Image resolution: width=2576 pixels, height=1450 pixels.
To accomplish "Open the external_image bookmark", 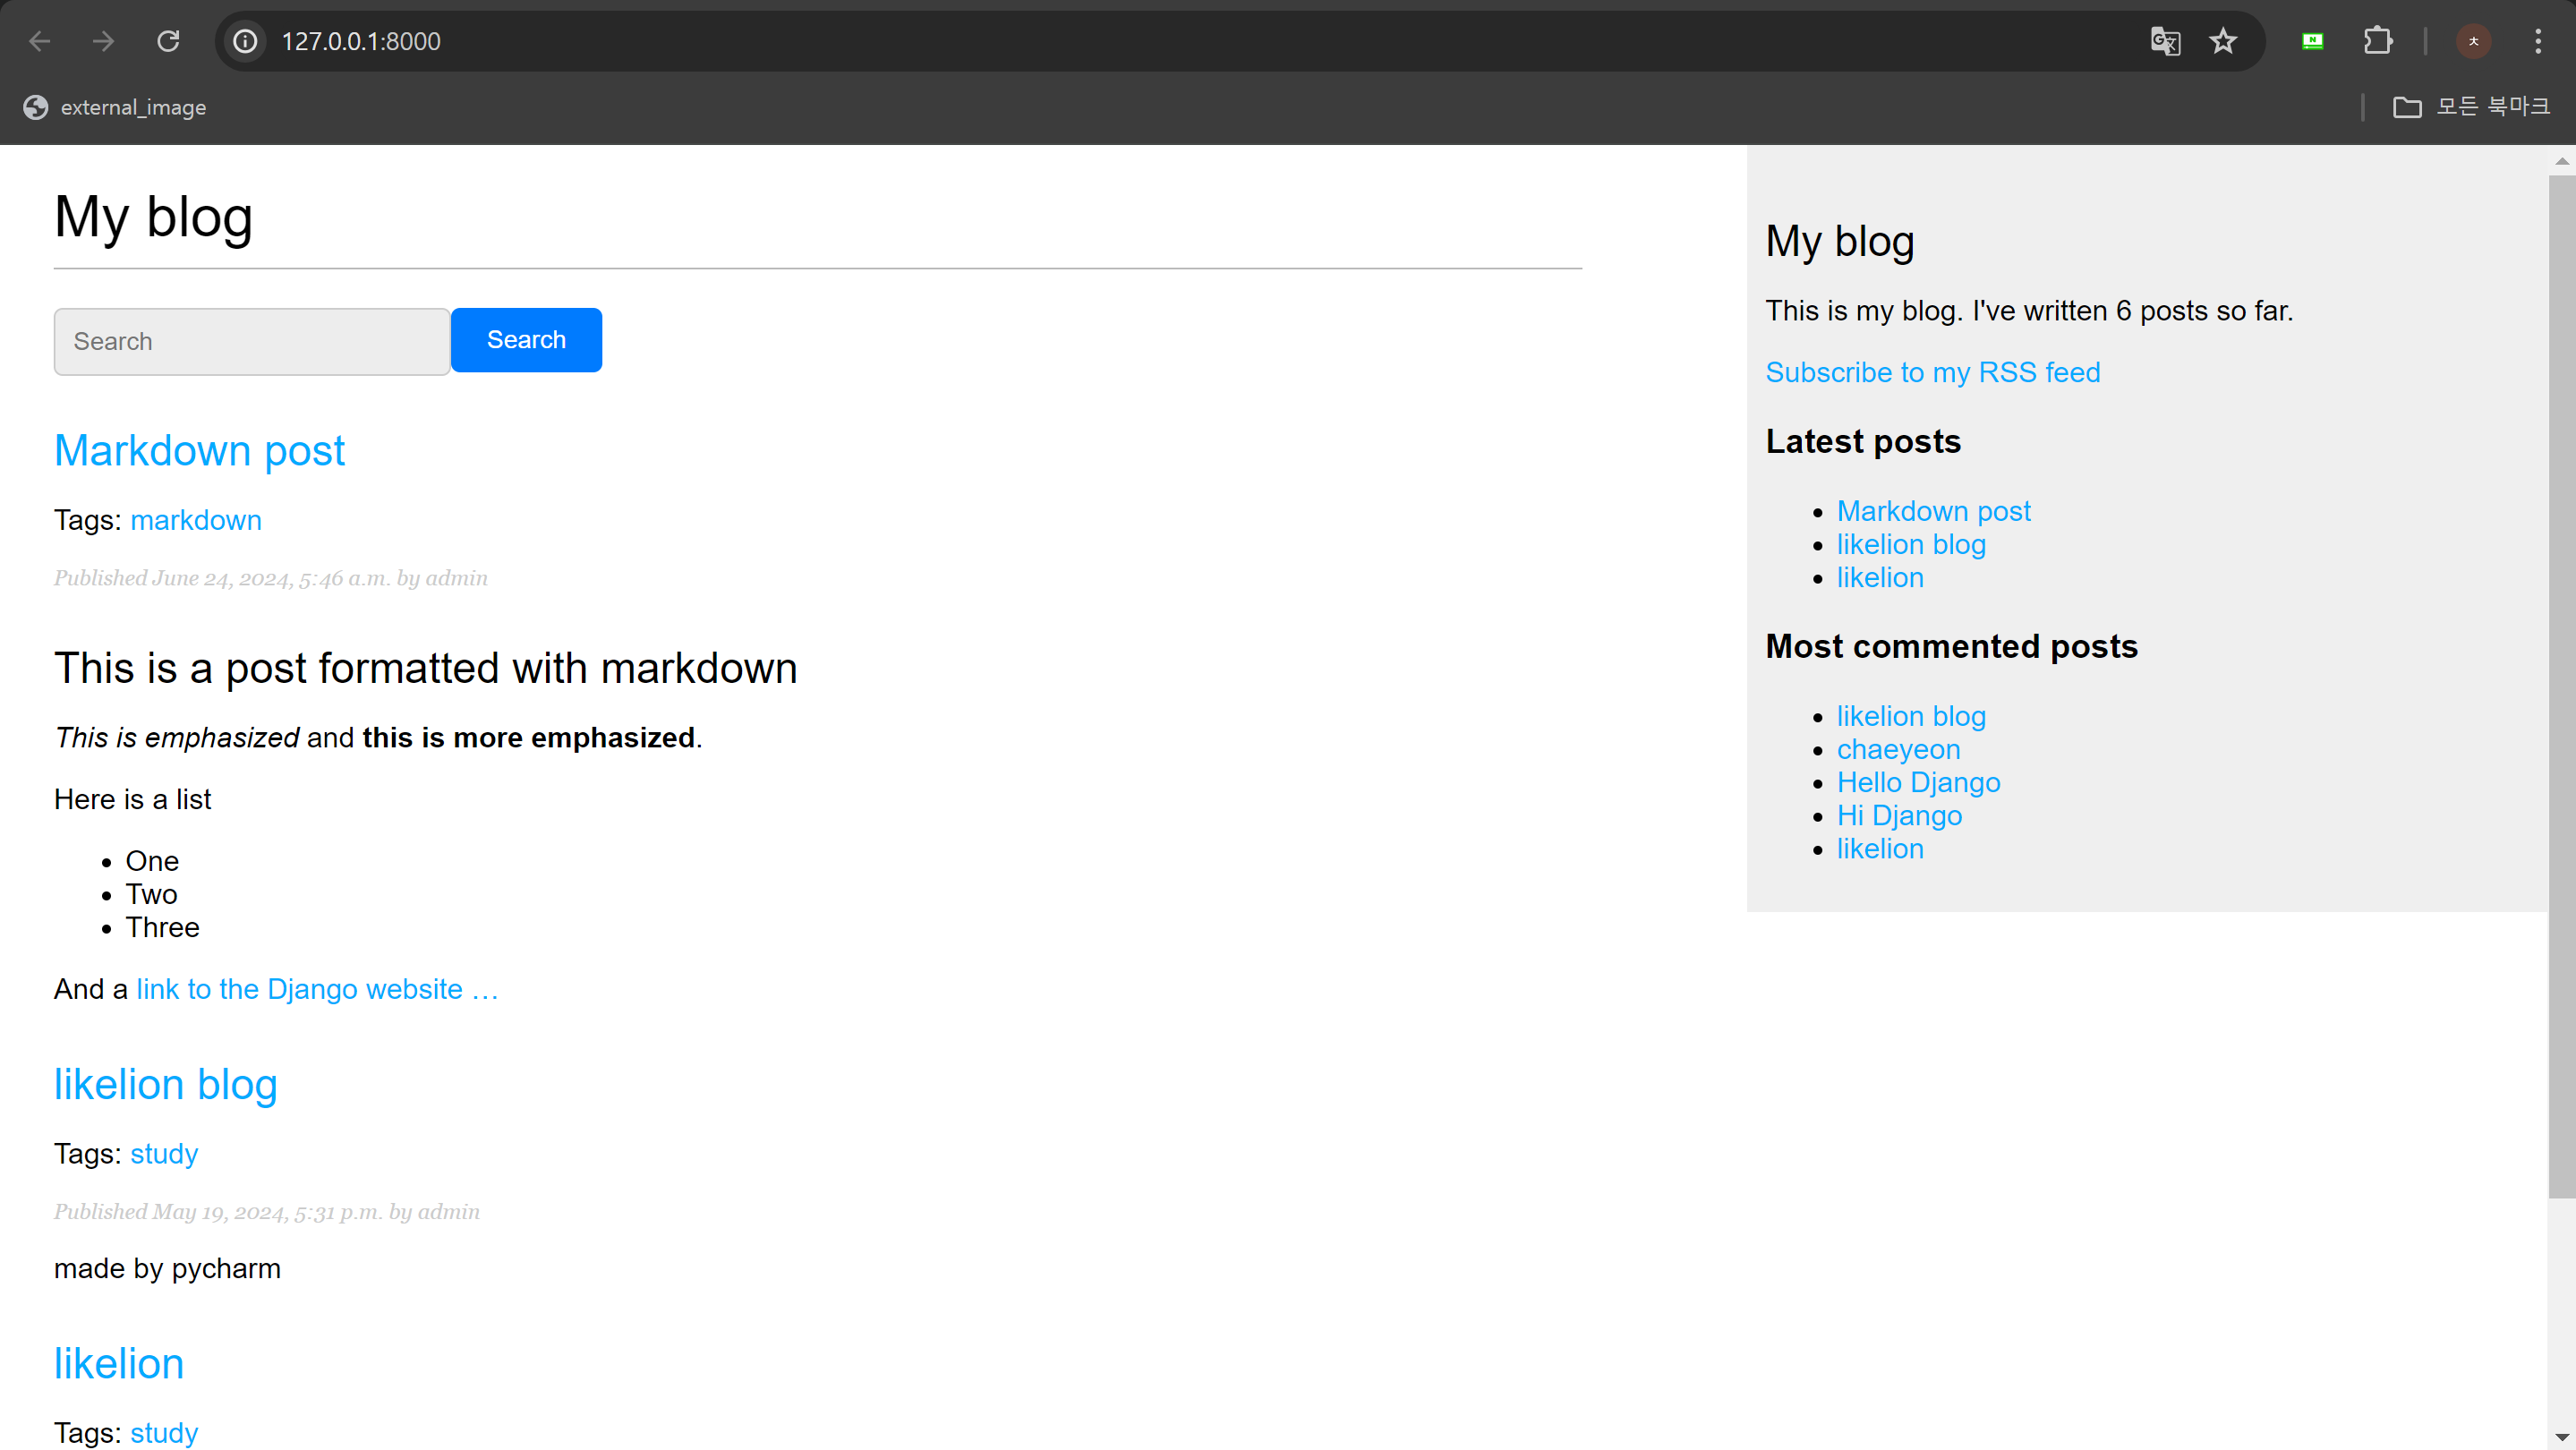I will [115, 107].
